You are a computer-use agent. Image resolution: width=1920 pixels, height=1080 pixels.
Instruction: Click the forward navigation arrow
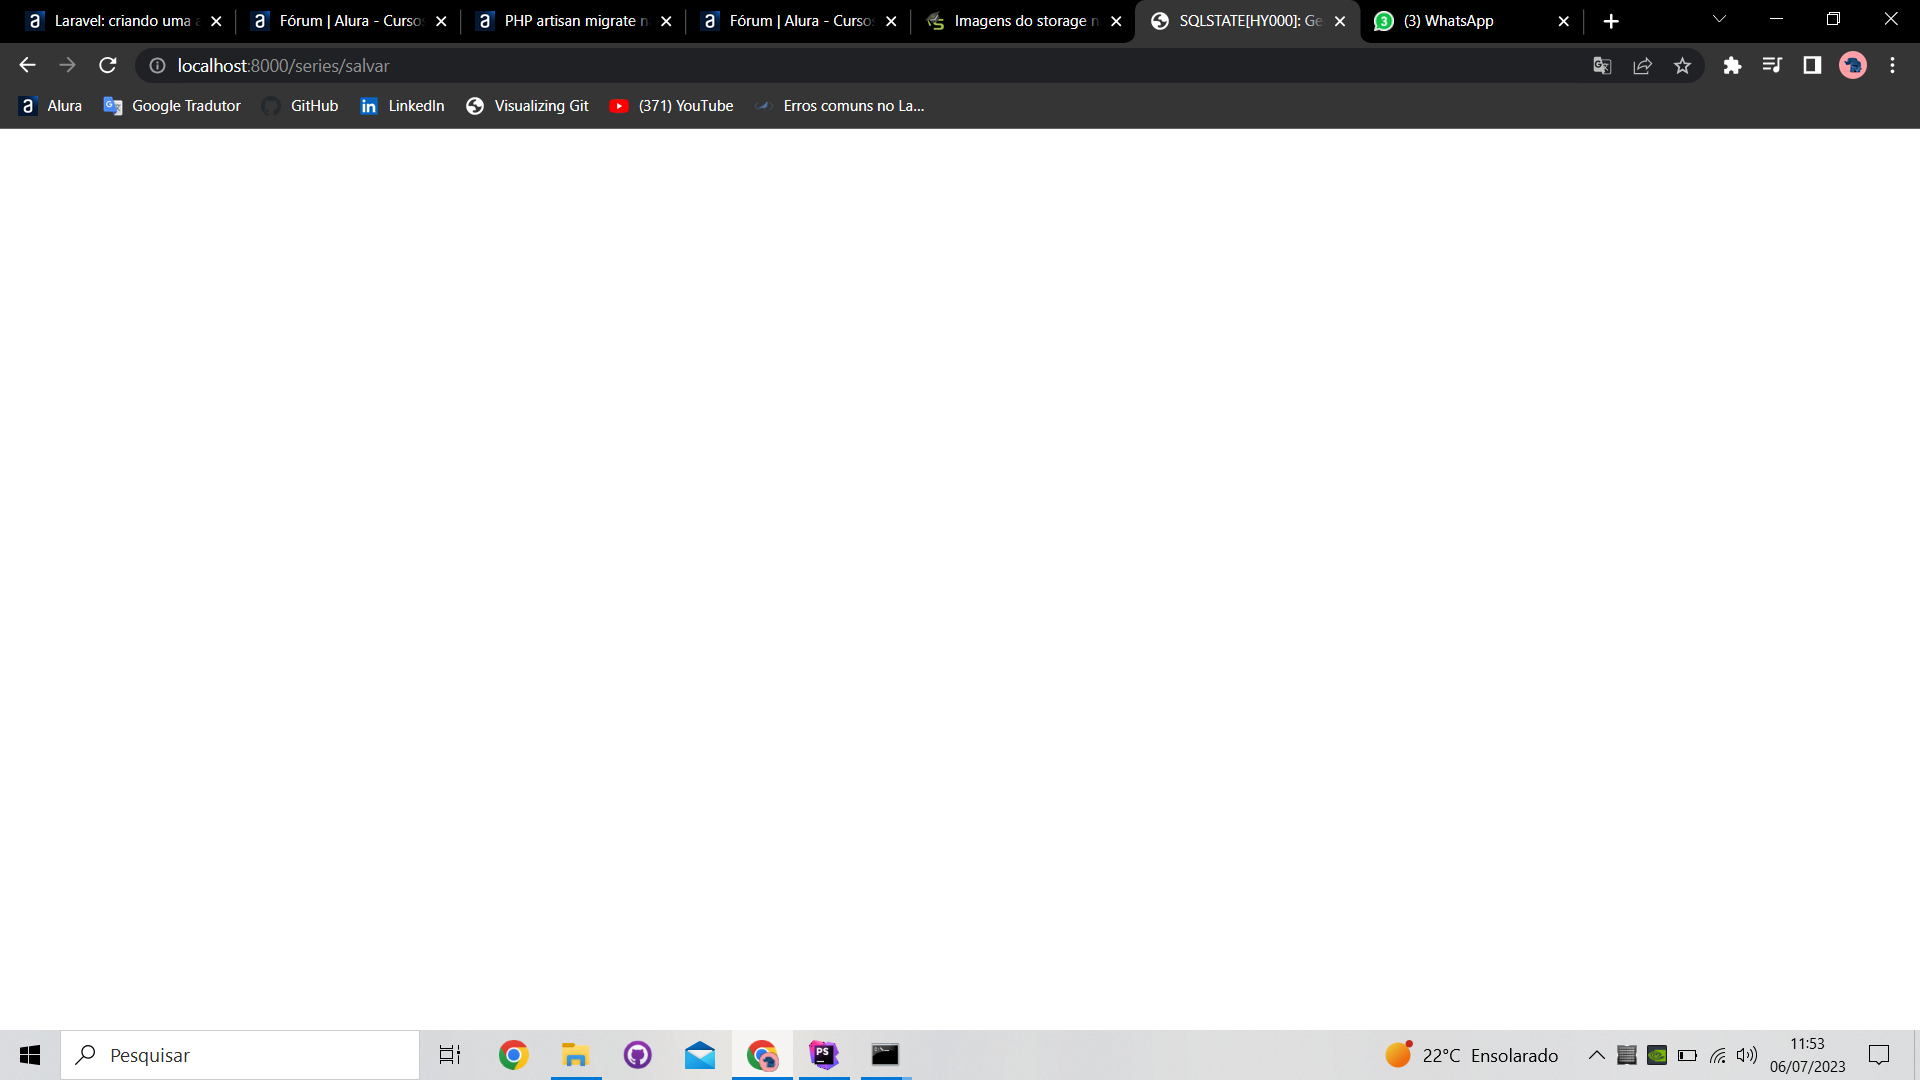coord(66,66)
